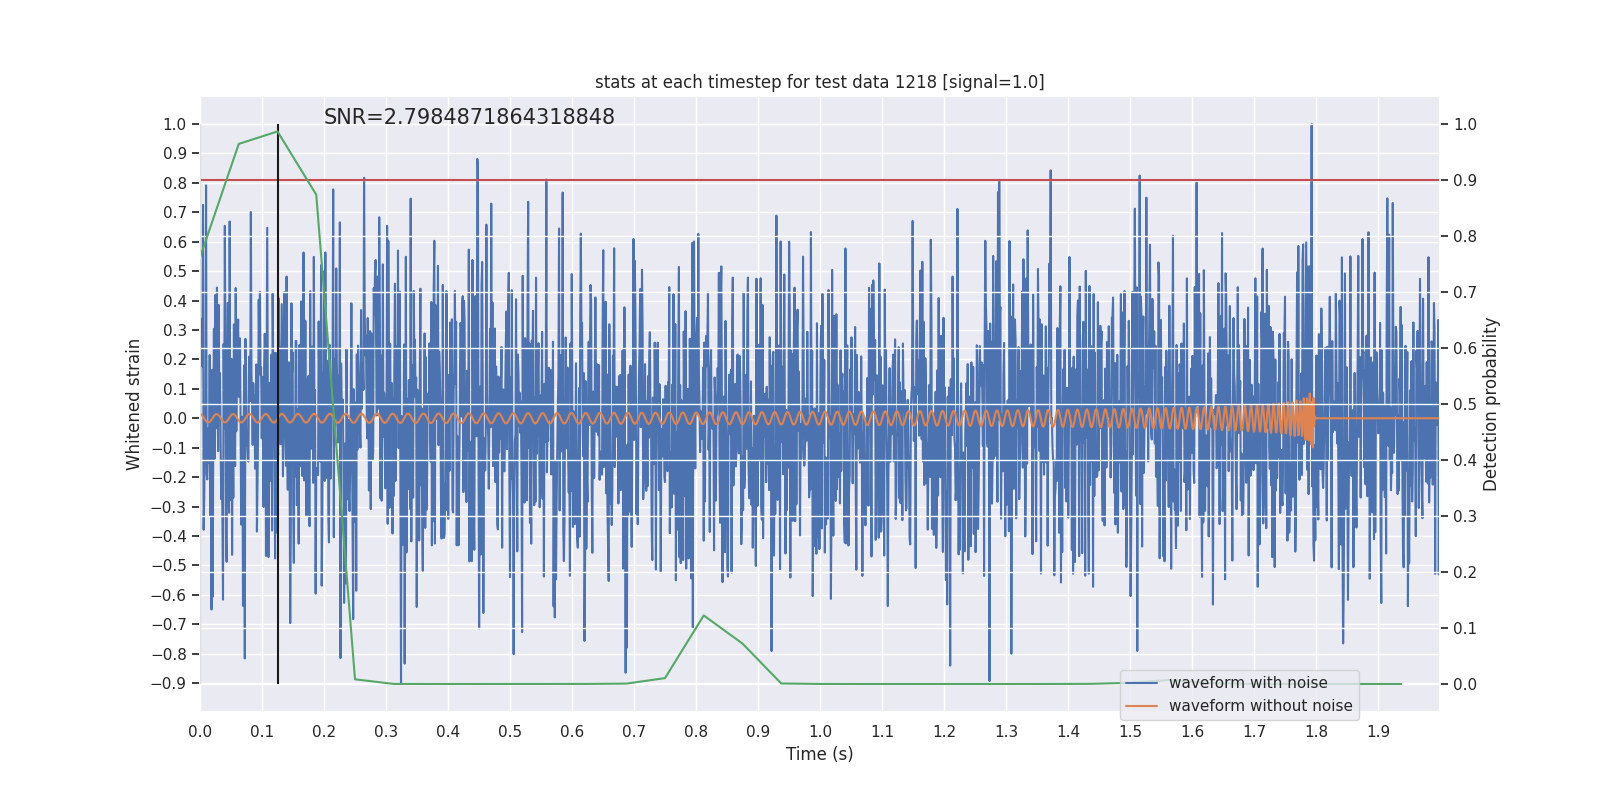Click the time axis tick label 1.8
The height and width of the screenshot is (800, 1600).
[x=1316, y=732]
